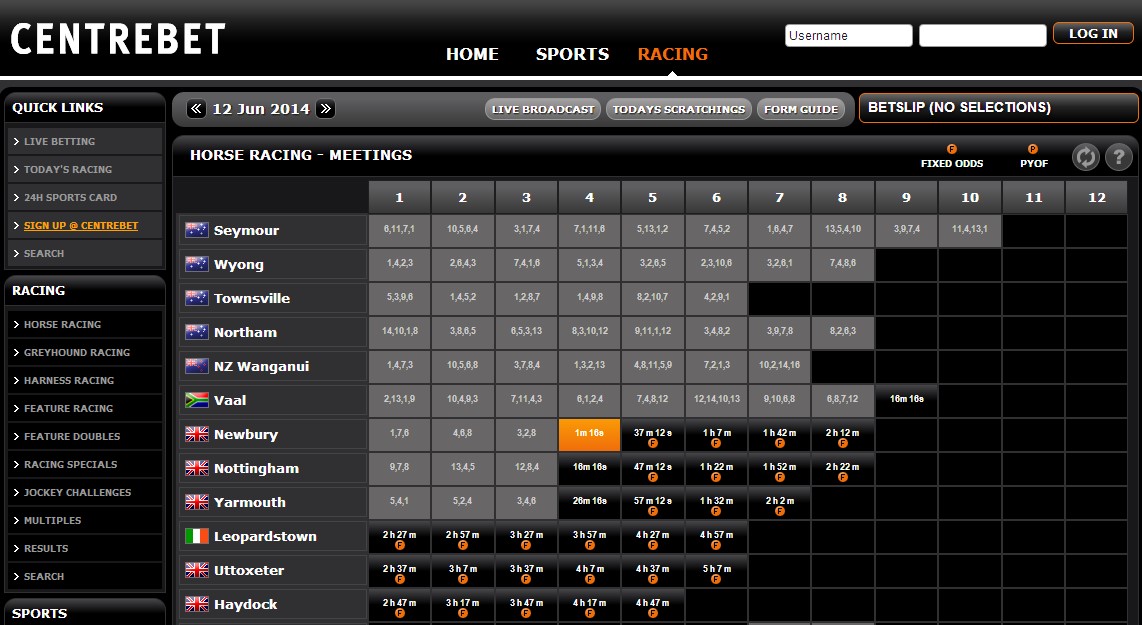This screenshot has width=1142, height=625.
Task: Focus the Username input field
Action: coord(848,36)
